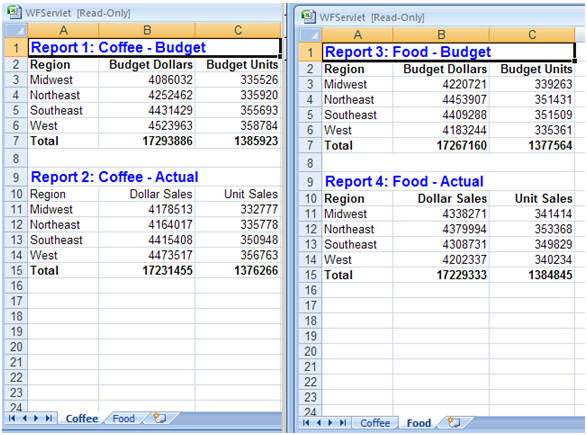This screenshot has width=587, height=435.
Task: Insert new worksheet in the left workbook
Action: tap(160, 417)
